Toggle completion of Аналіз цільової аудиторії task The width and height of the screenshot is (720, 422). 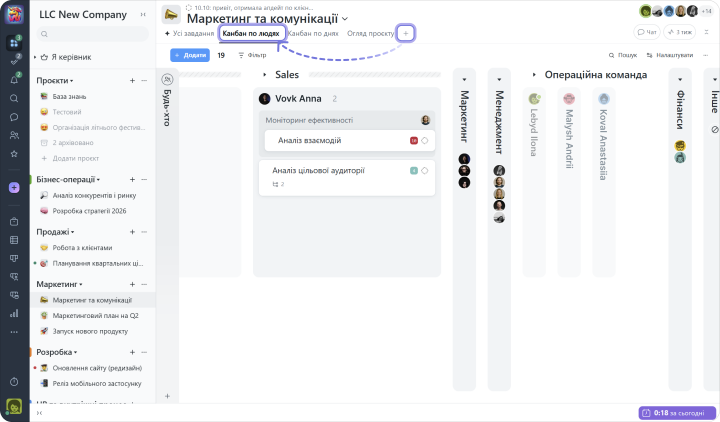click(425, 171)
